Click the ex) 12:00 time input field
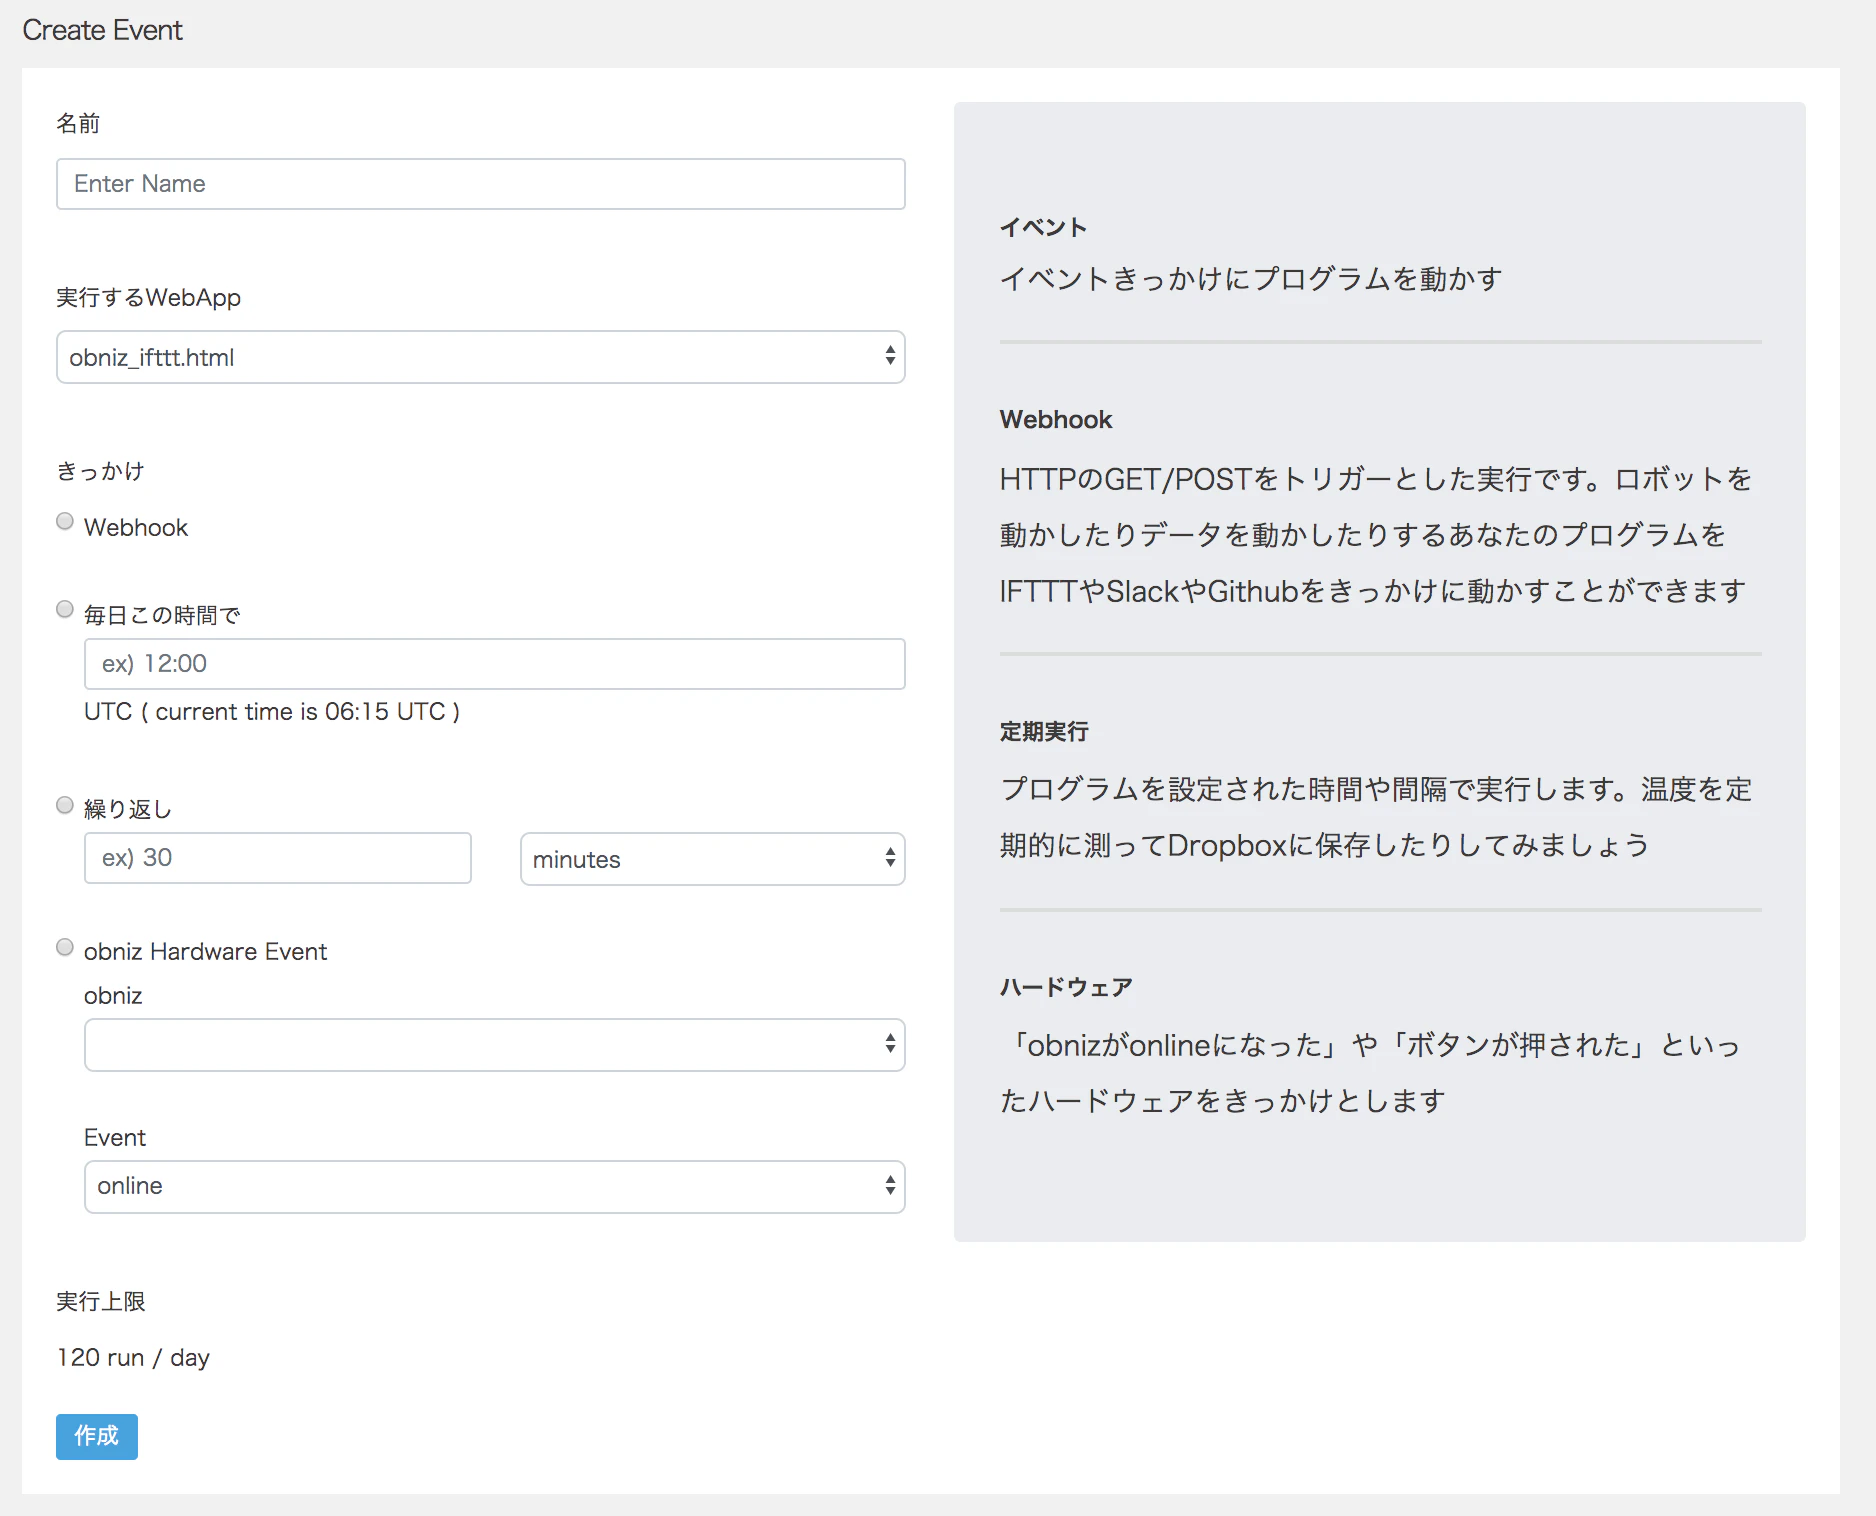 (495, 664)
